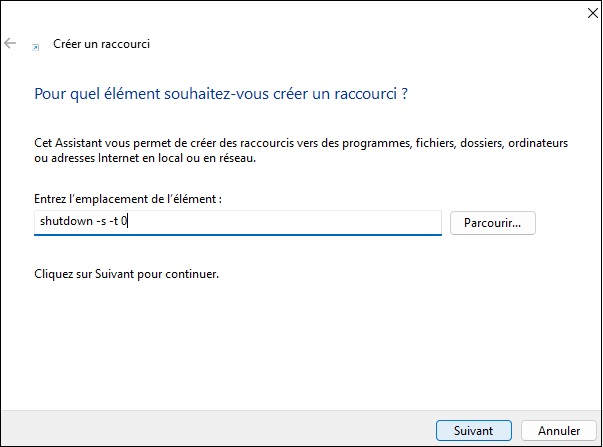Place cursor on the -t switch in field
Screen dimensions: 603x447
(114, 221)
